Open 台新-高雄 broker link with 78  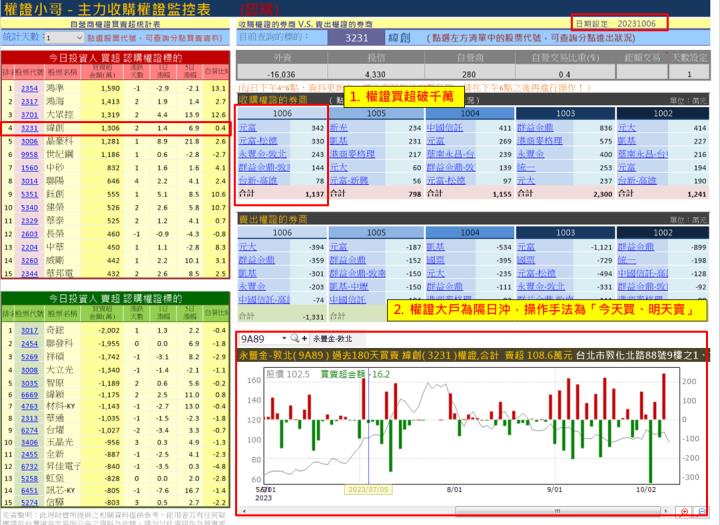coord(258,181)
